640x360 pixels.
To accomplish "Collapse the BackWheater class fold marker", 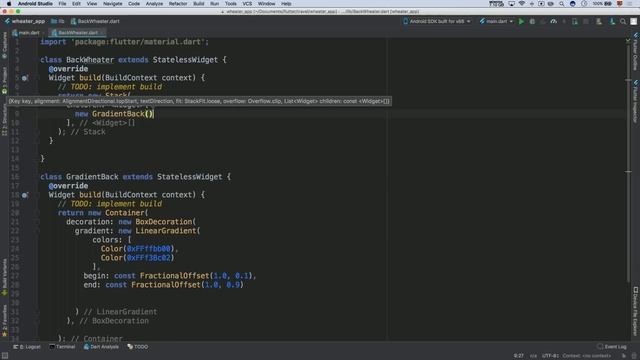I will coord(37,60).
